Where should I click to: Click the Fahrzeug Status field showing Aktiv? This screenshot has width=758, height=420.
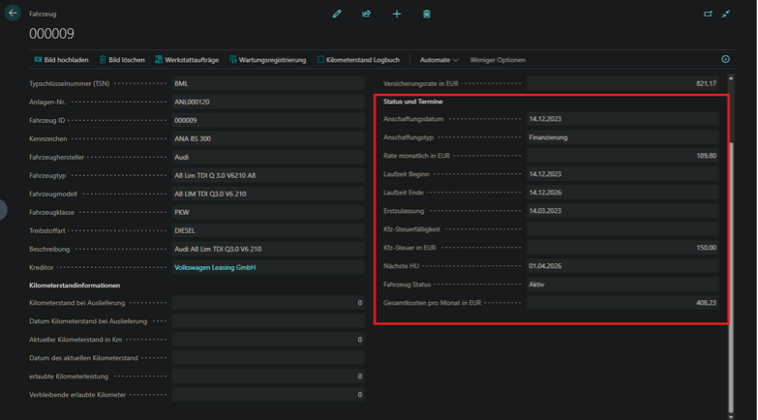pyautogui.click(x=621, y=284)
